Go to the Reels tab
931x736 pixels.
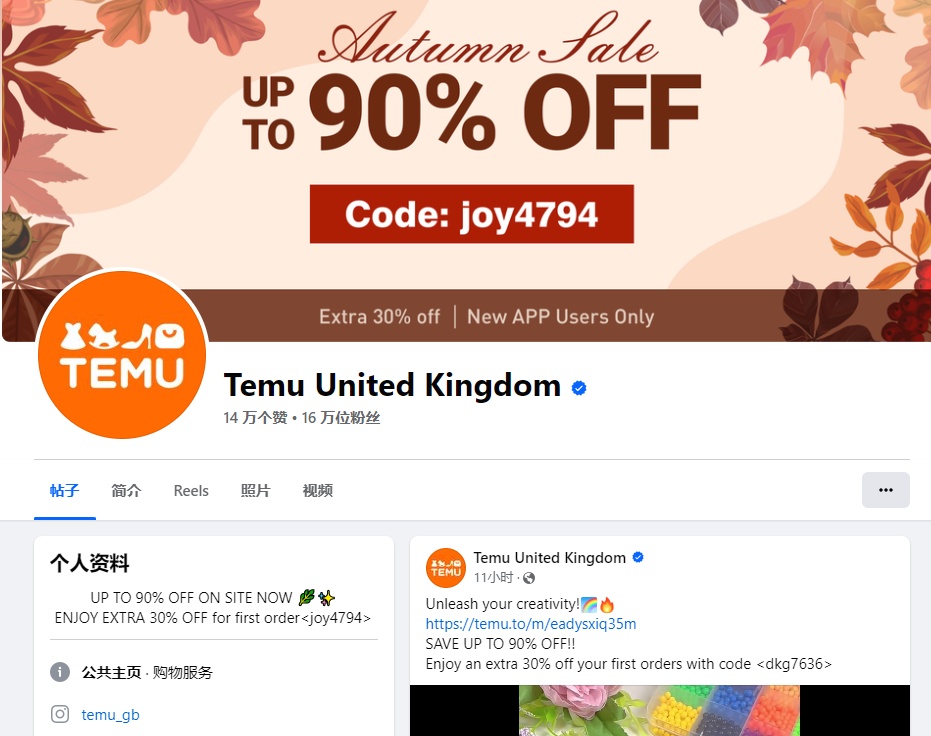(191, 491)
